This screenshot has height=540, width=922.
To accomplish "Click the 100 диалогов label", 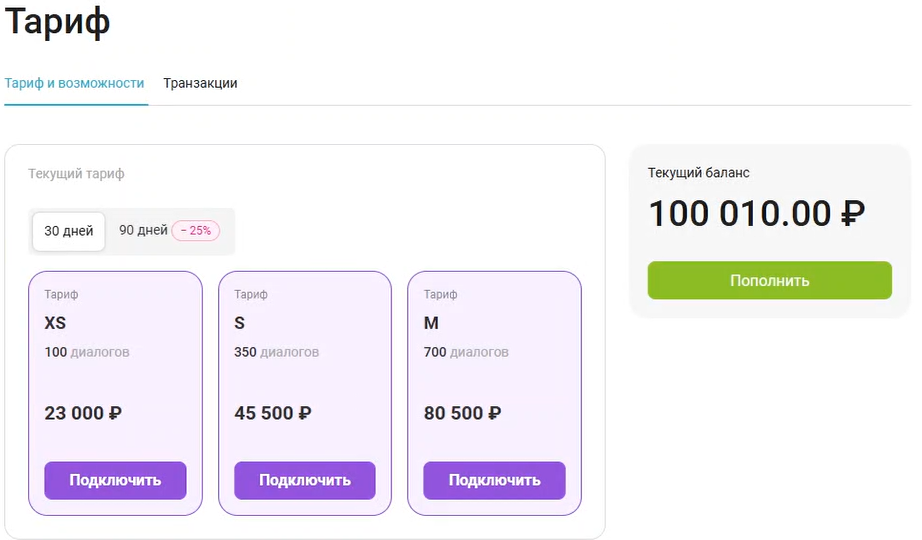I will (87, 352).
